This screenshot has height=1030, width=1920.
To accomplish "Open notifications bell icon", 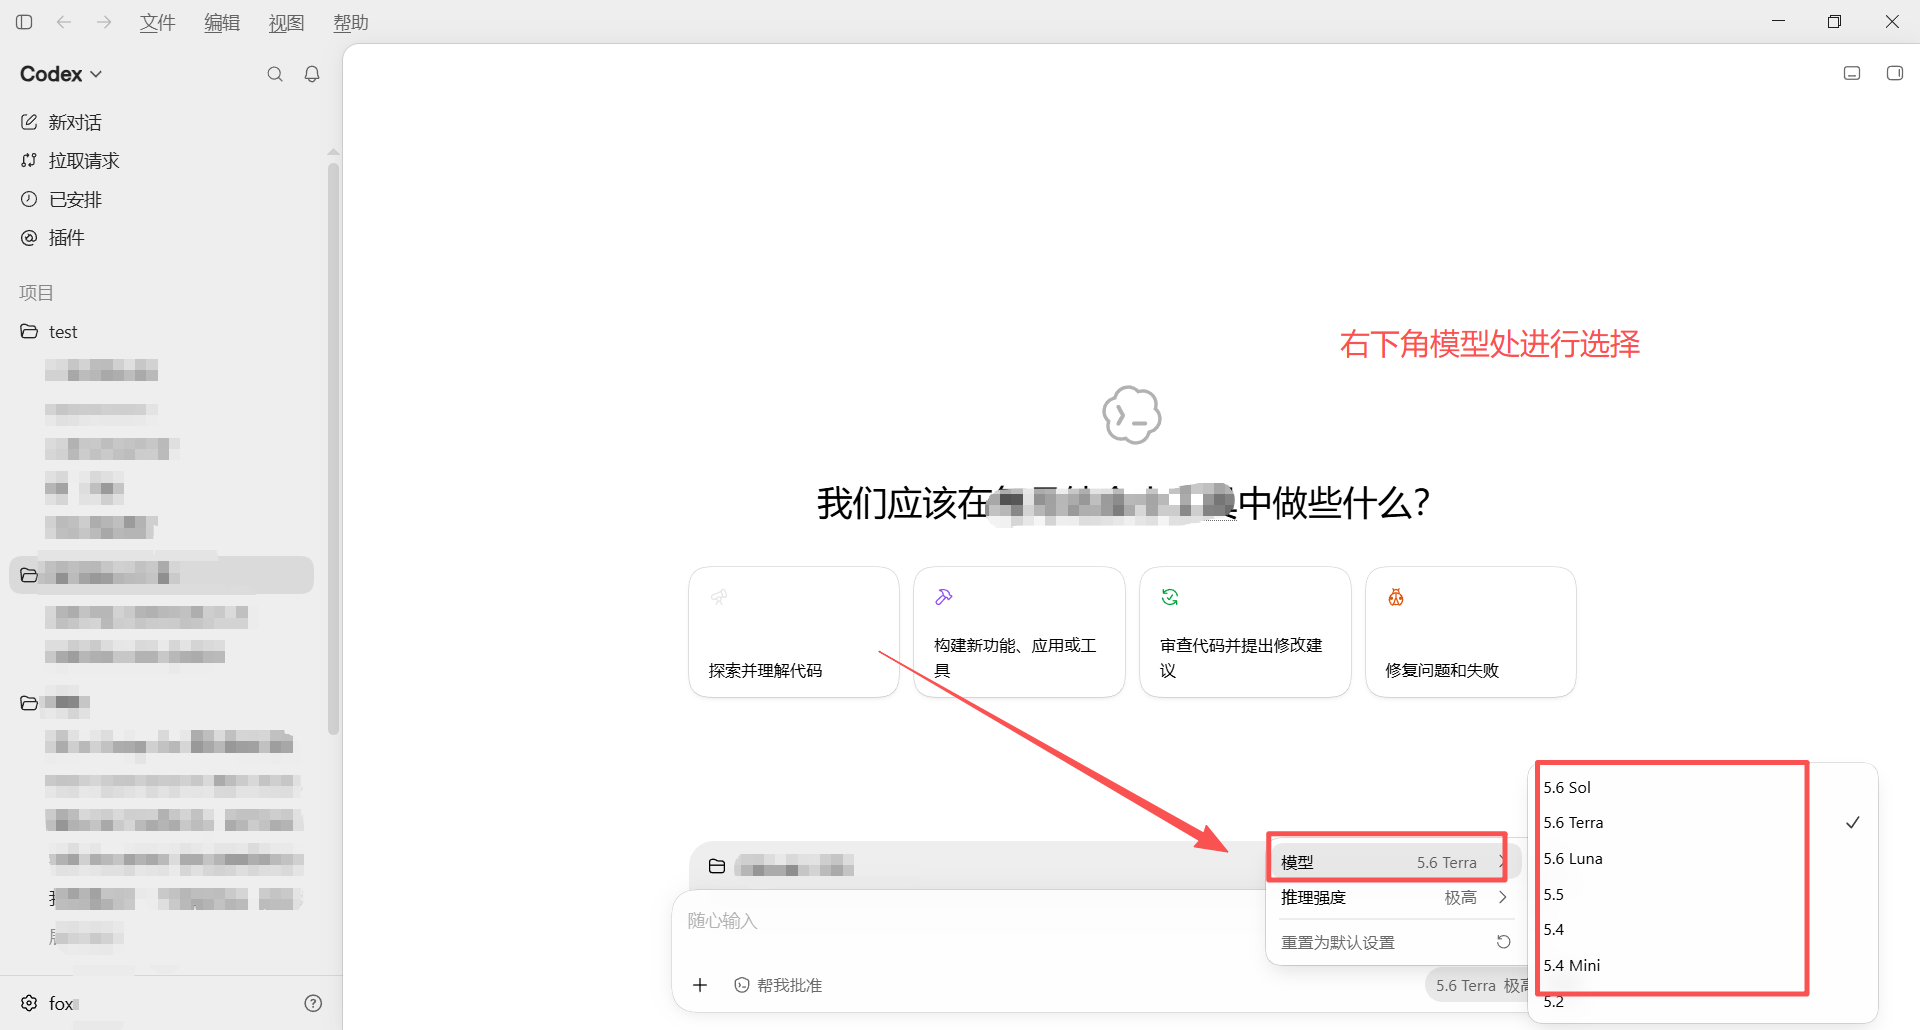I will coord(312,74).
